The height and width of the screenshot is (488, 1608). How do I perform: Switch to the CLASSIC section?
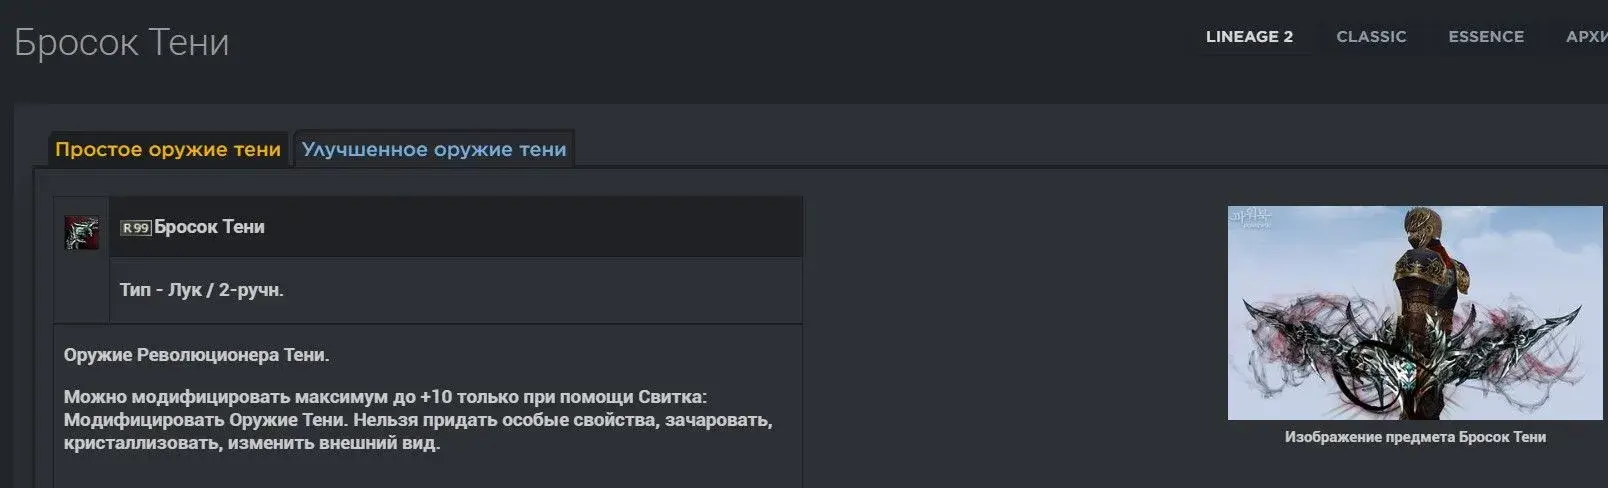click(1371, 37)
